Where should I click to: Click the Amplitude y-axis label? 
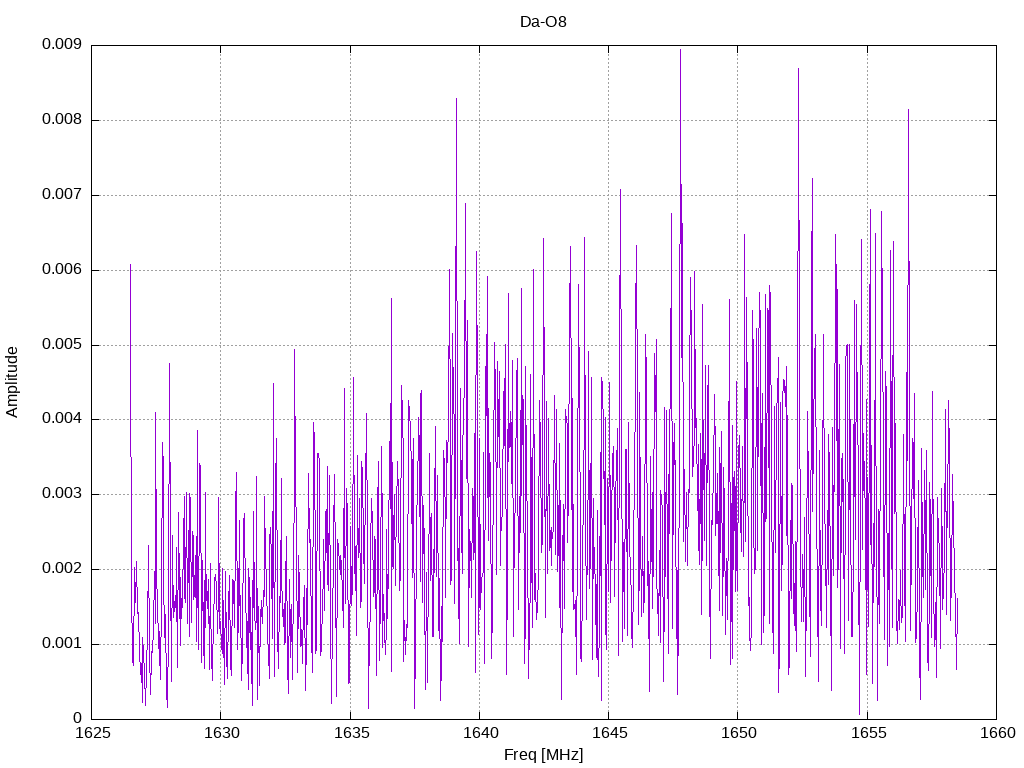[12, 382]
